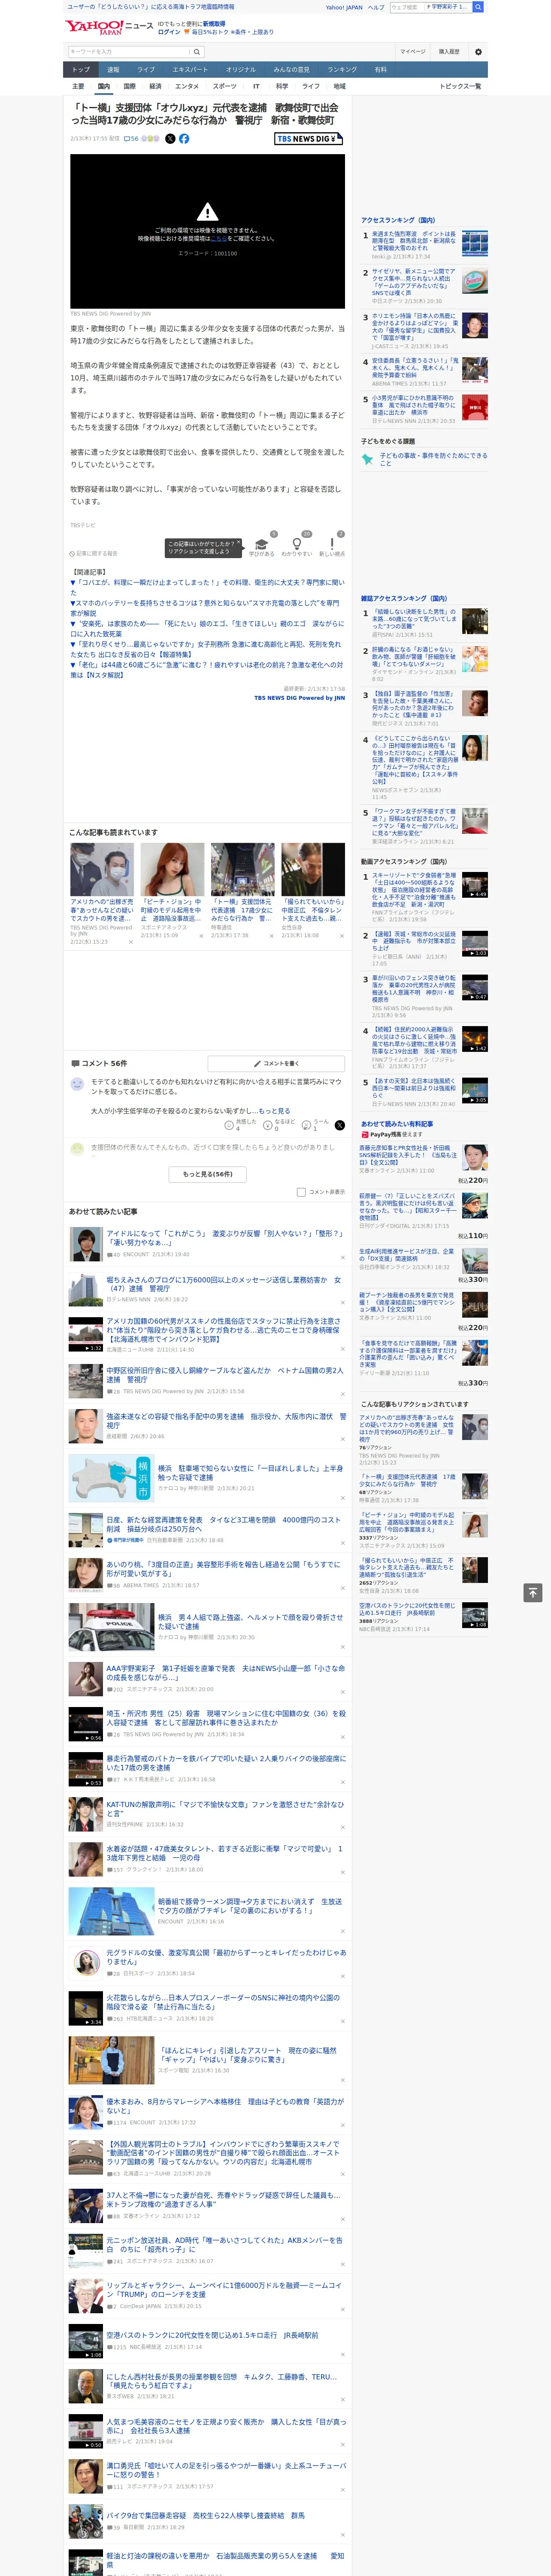Open the 有料 tab
551x2576 pixels.
[x=380, y=69]
